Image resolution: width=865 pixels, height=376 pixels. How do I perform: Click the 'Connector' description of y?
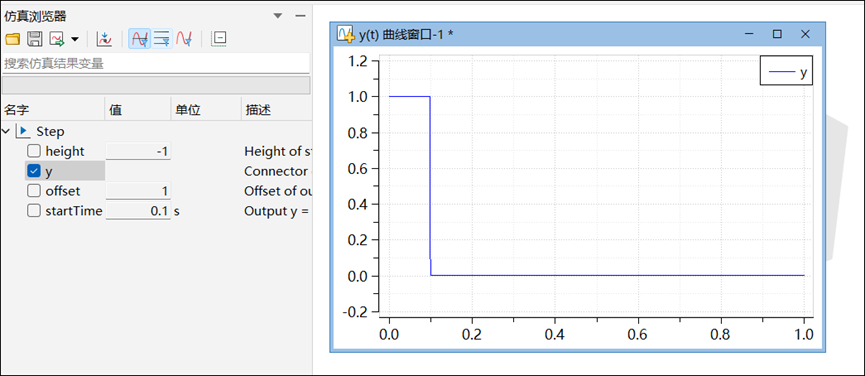point(276,171)
